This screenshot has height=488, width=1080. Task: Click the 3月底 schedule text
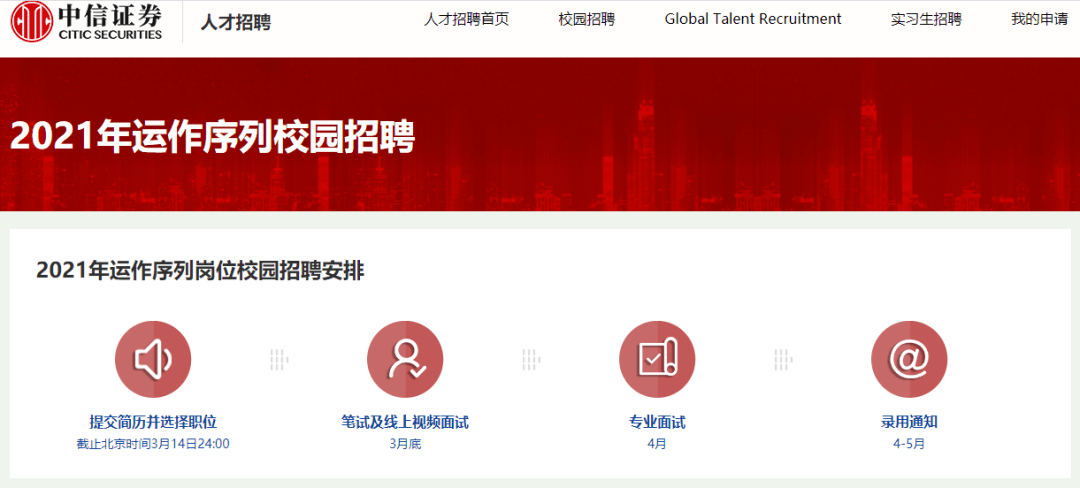(405, 444)
